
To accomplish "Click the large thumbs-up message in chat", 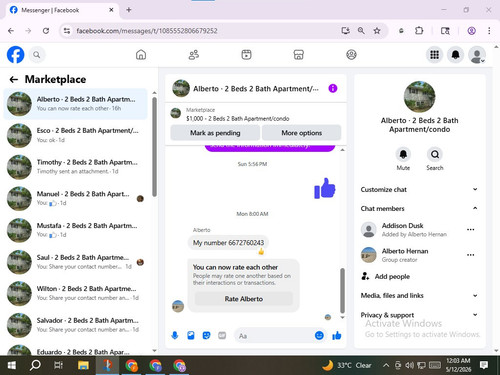I will tap(325, 188).
